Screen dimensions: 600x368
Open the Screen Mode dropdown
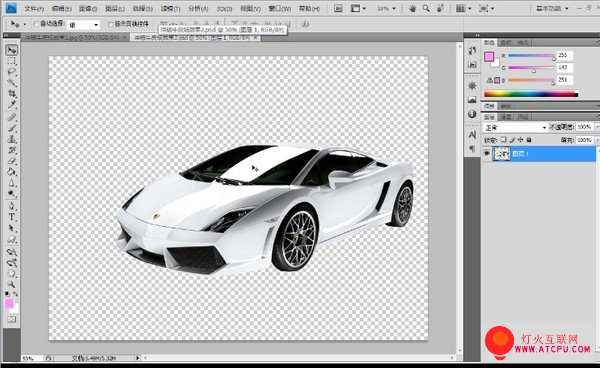pos(486,8)
